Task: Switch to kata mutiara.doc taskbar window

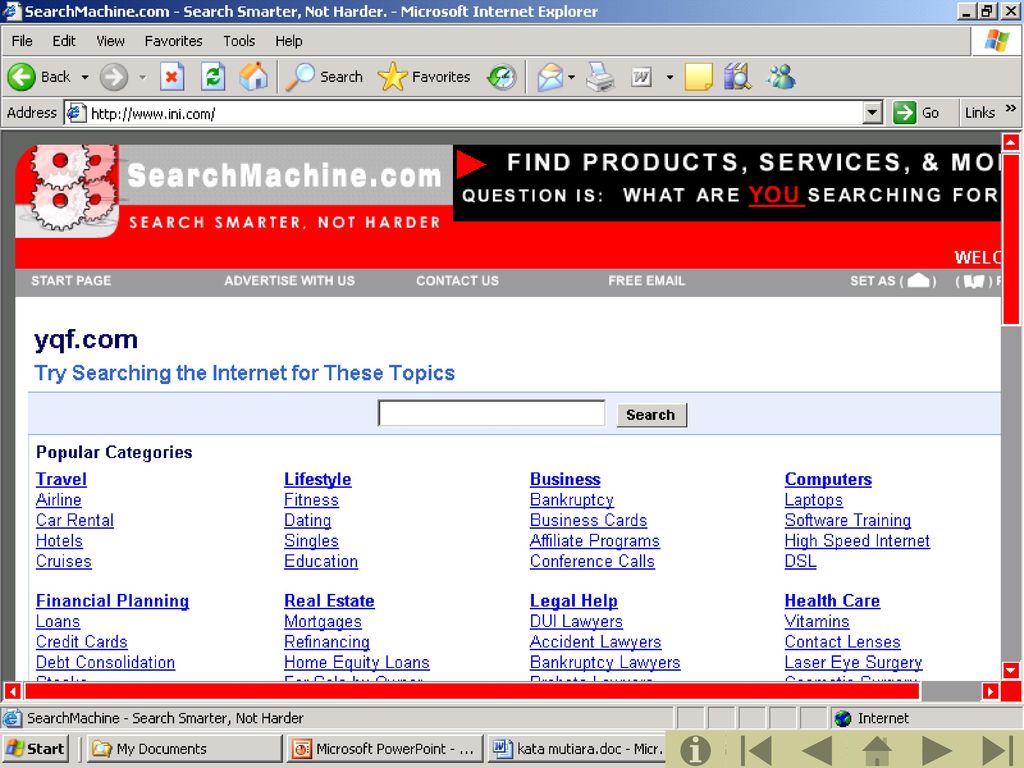Action: [577, 749]
